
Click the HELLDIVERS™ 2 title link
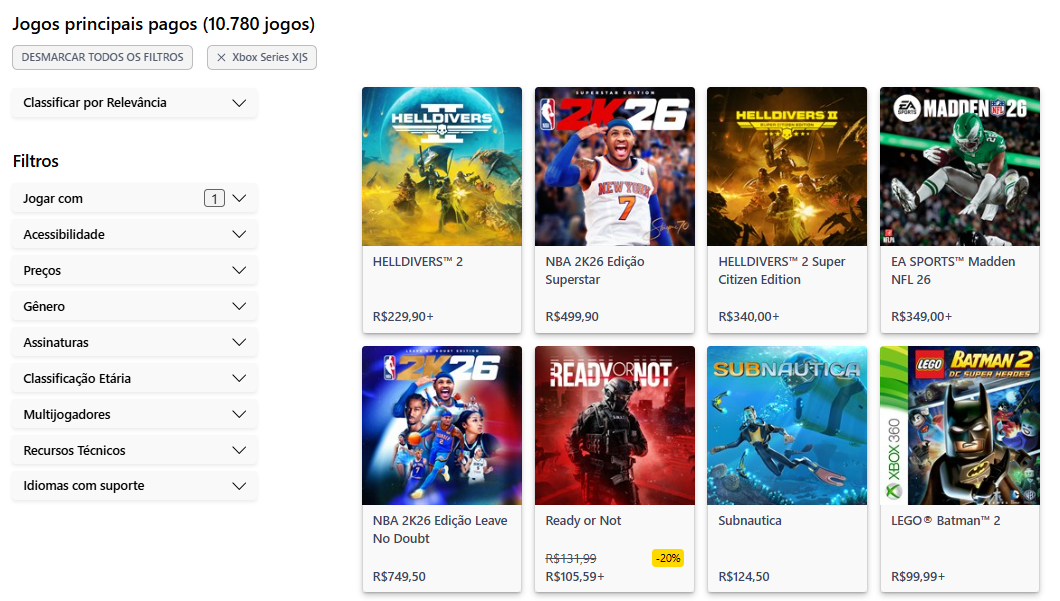[418, 262]
